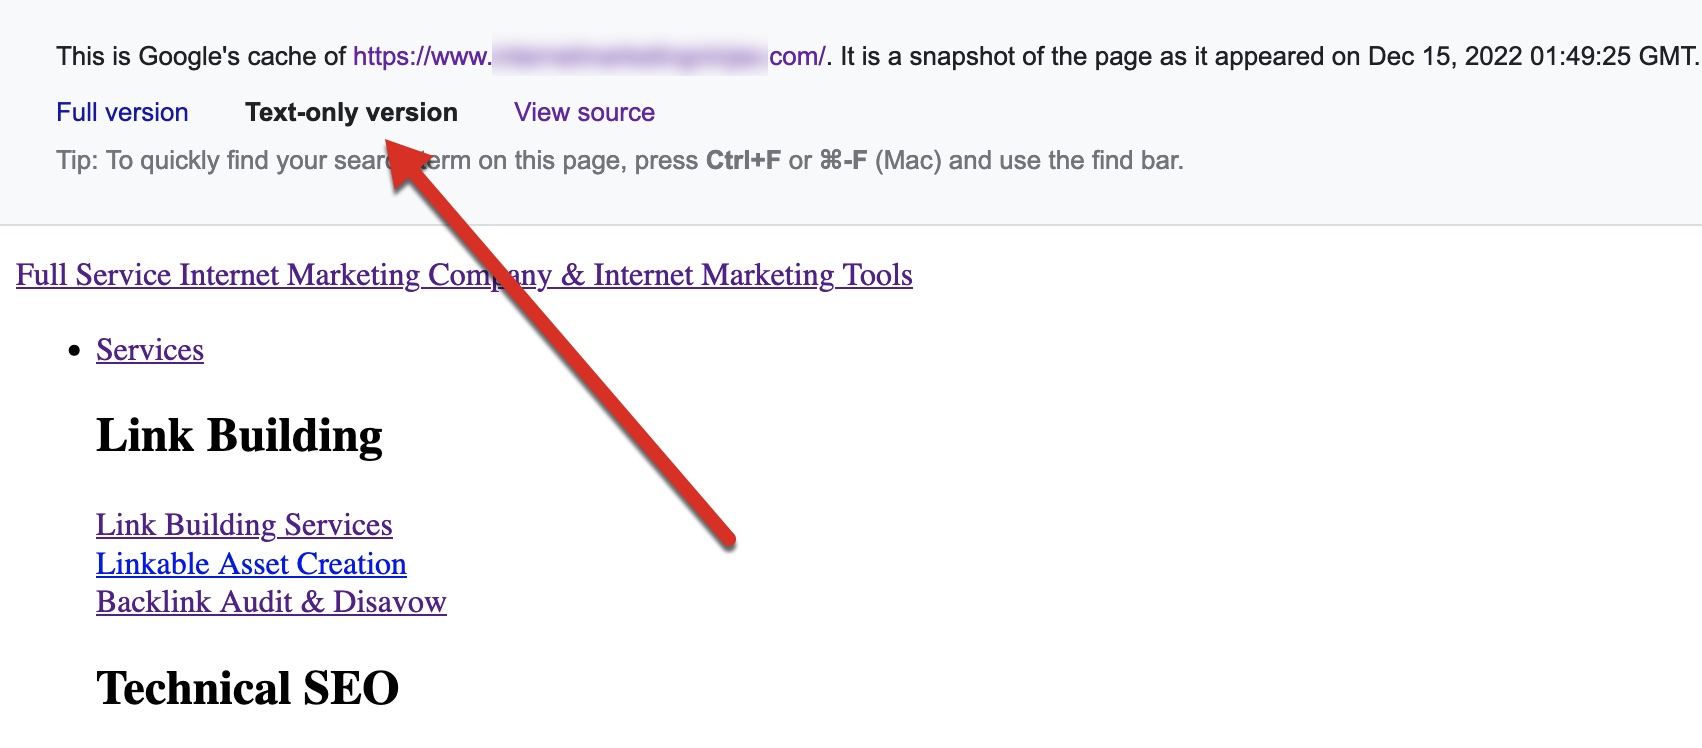Screen dimensions: 1702x748
Task: Select the Text-only version label
Action: pyautogui.click(x=351, y=112)
